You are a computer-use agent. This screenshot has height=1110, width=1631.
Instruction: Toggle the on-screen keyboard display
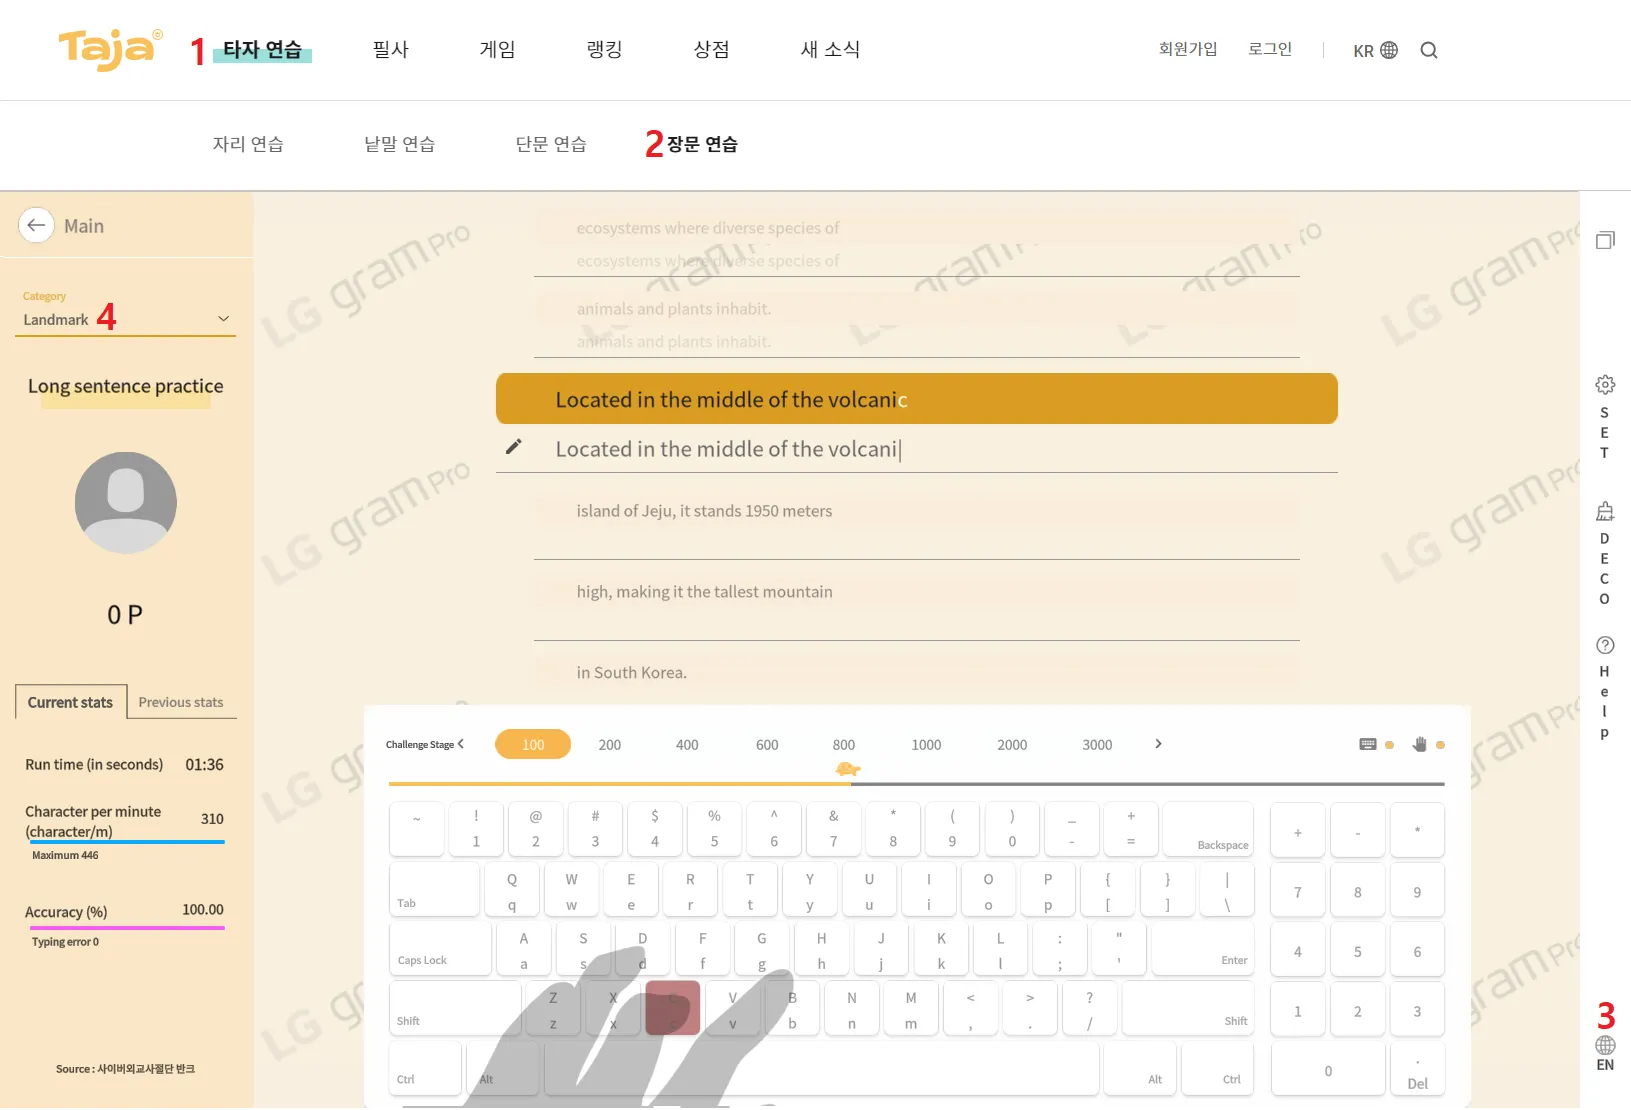tap(1368, 744)
